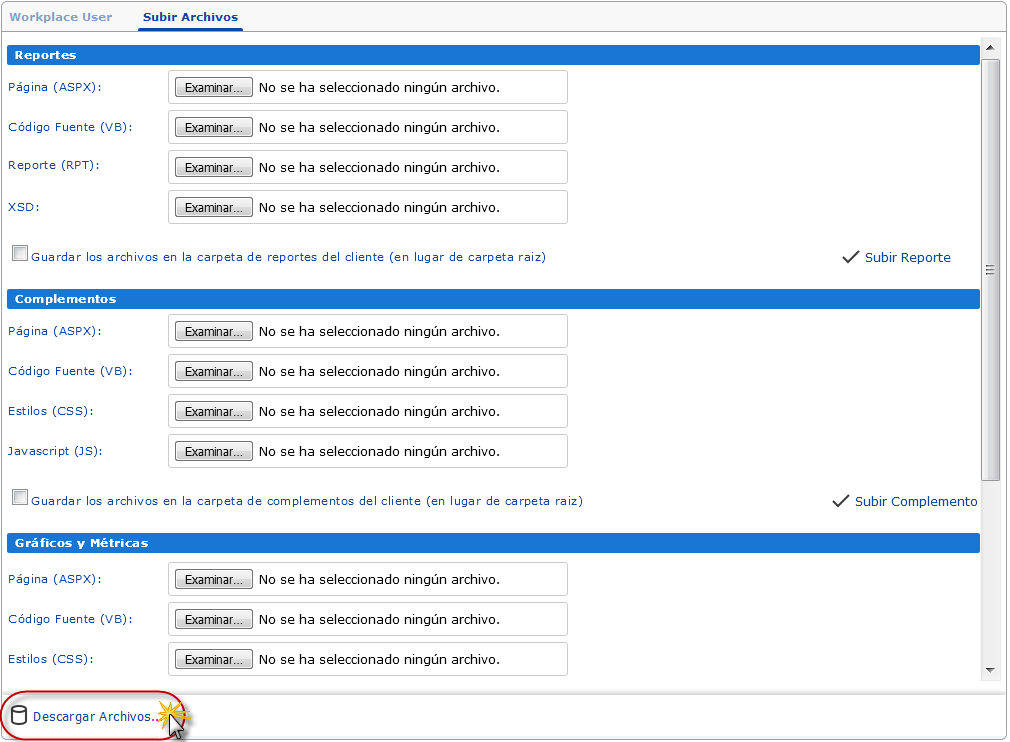Browse for Reportes Código Fuente (VB) file
Viewport: 1010px width, 742px height.
(x=213, y=128)
